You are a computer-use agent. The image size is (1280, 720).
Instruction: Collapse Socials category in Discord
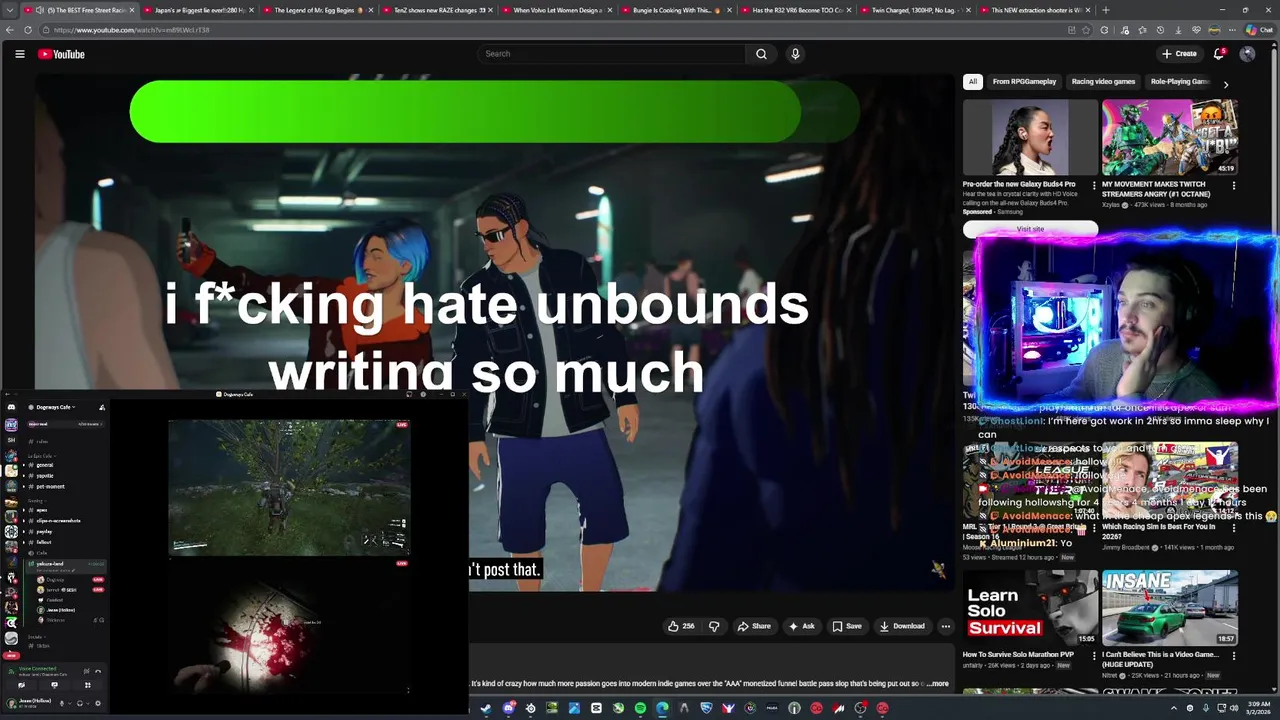pyautogui.click(x=35, y=636)
